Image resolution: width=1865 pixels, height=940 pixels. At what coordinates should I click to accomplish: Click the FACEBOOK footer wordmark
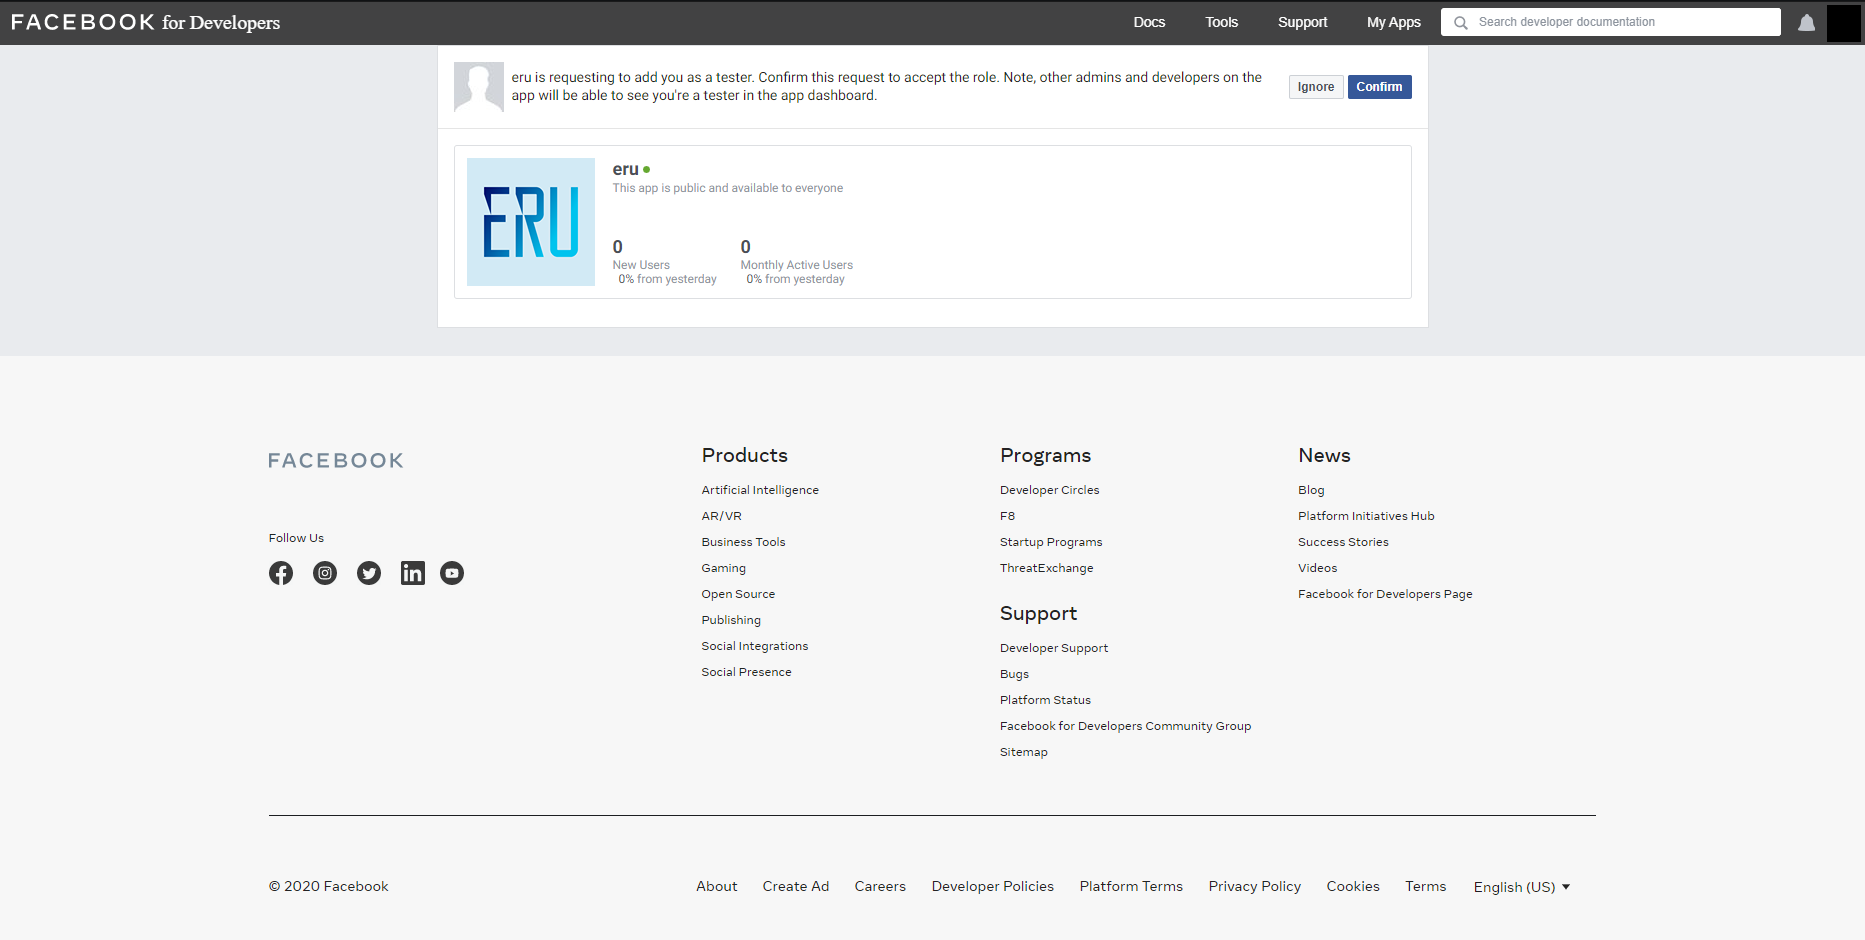[x=336, y=461]
